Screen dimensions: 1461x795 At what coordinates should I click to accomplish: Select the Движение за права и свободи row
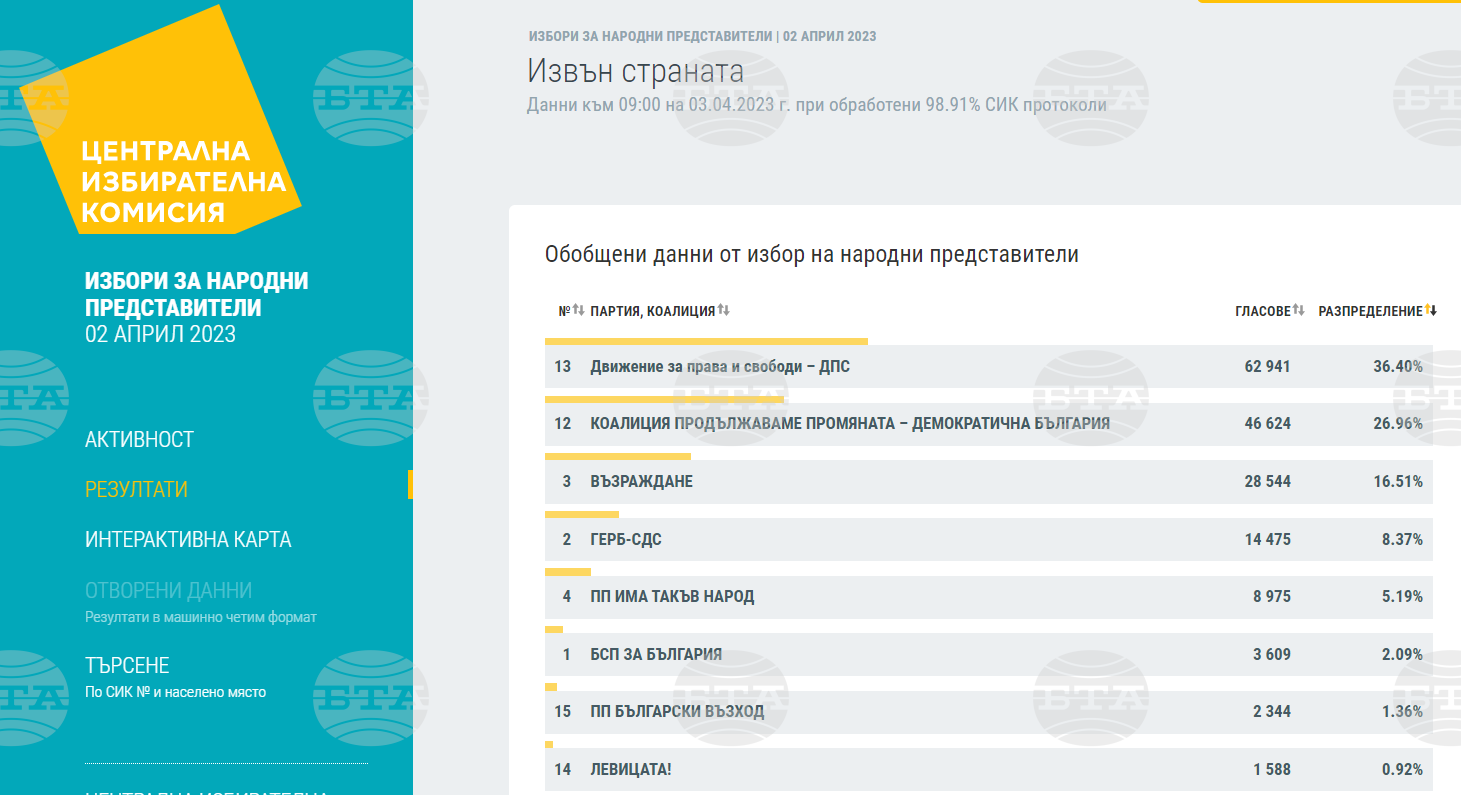[x=720, y=367]
